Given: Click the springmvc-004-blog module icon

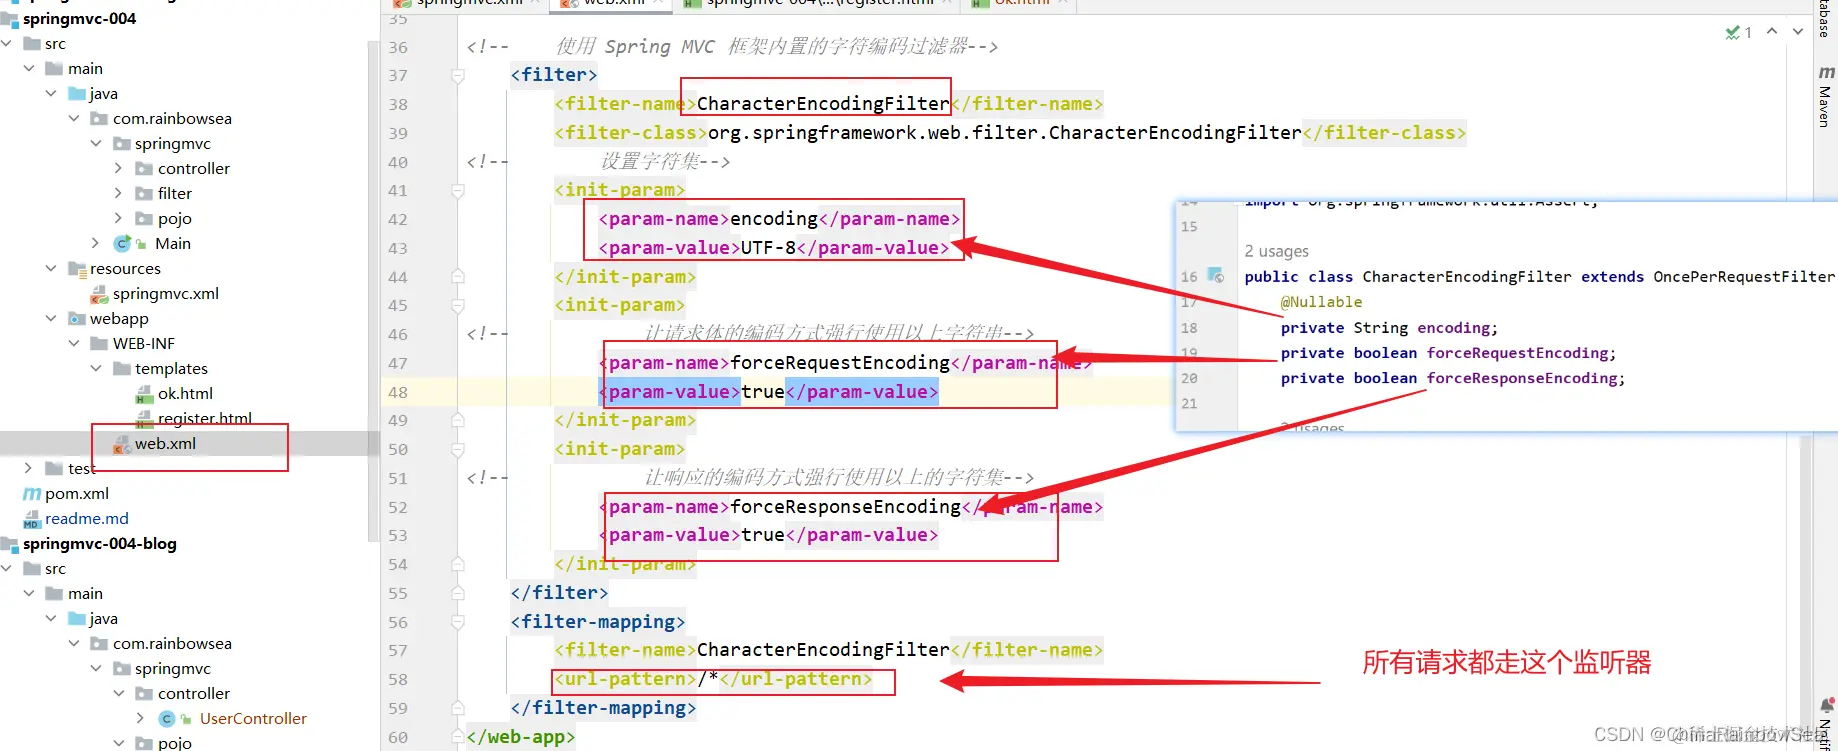Looking at the screenshot, I should click(10, 544).
